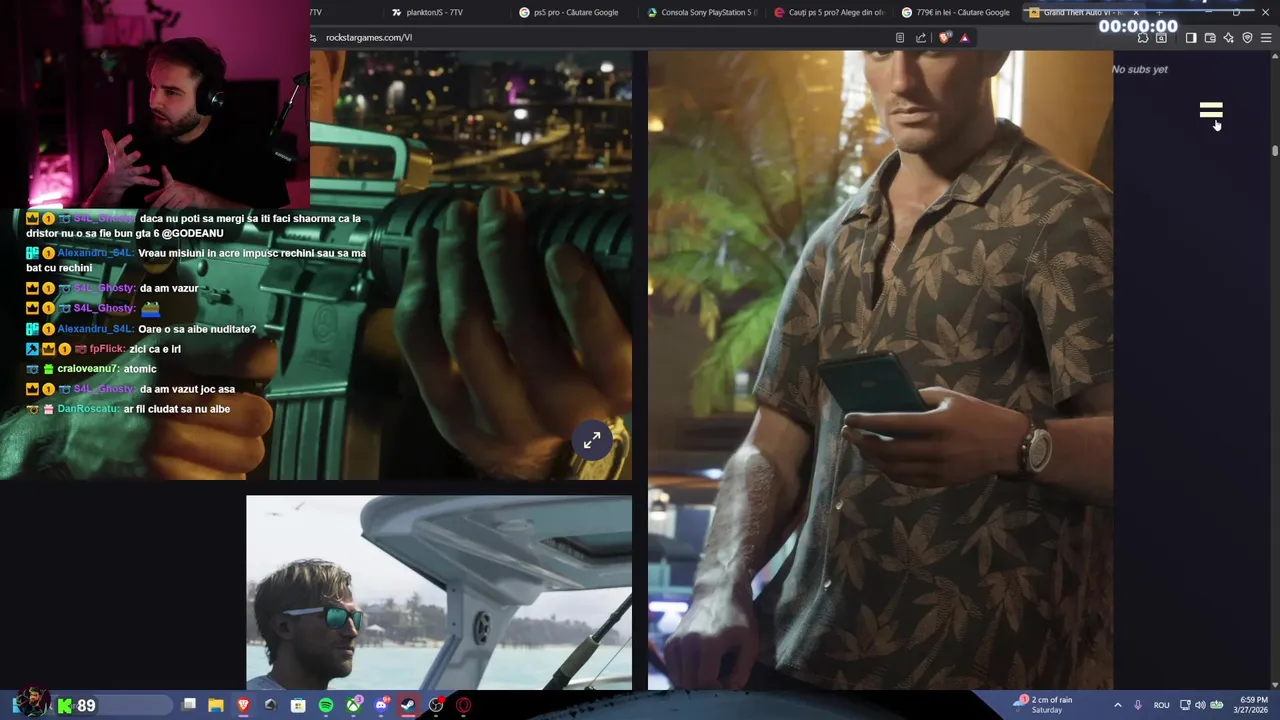
Task: Open the network status tray icon
Action: pyautogui.click(x=1185, y=705)
